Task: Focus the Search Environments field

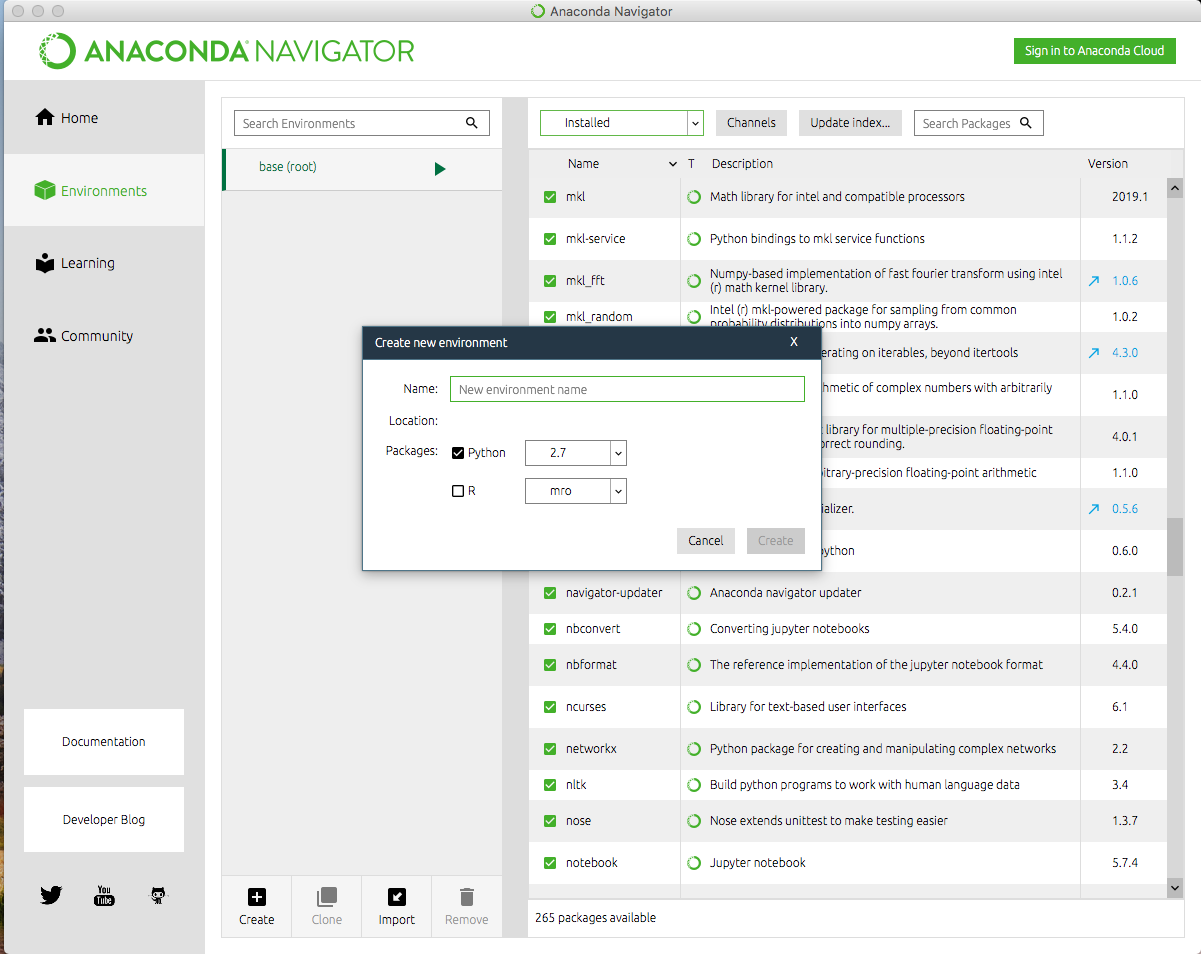Action: tap(362, 123)
